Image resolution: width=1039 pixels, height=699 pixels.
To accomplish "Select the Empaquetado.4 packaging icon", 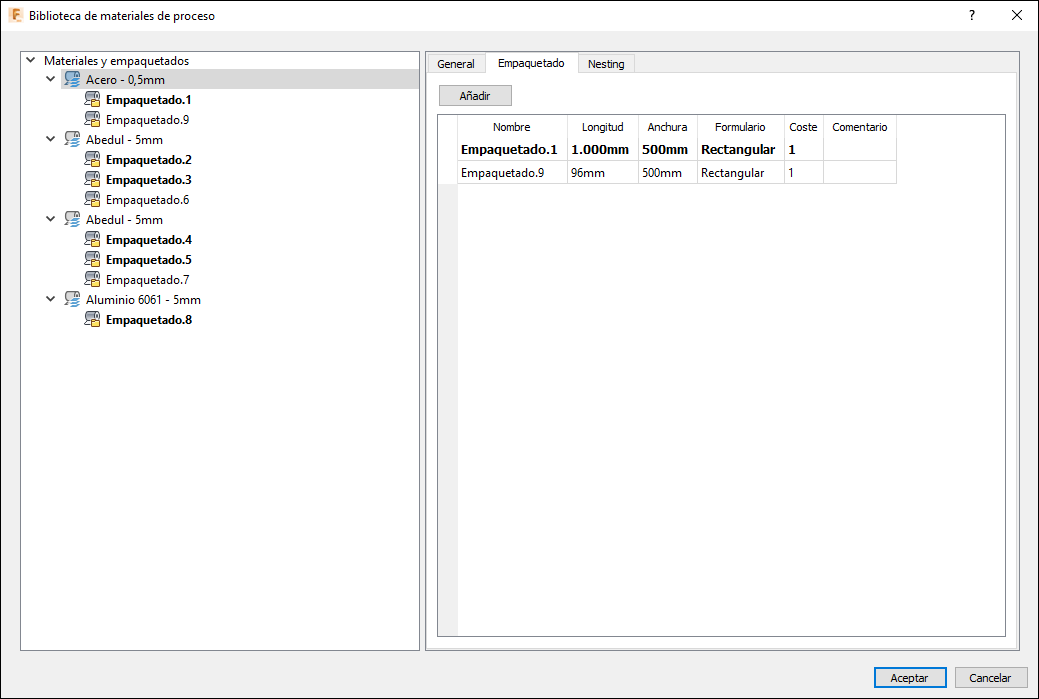I will (x=92, y=240).
